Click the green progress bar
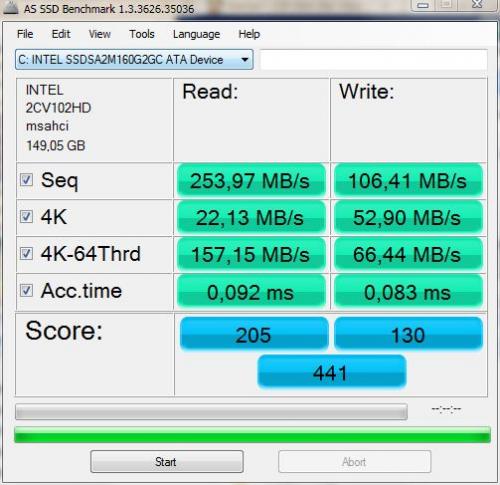This screenshot has width=500, height=485. coord(252,435)
